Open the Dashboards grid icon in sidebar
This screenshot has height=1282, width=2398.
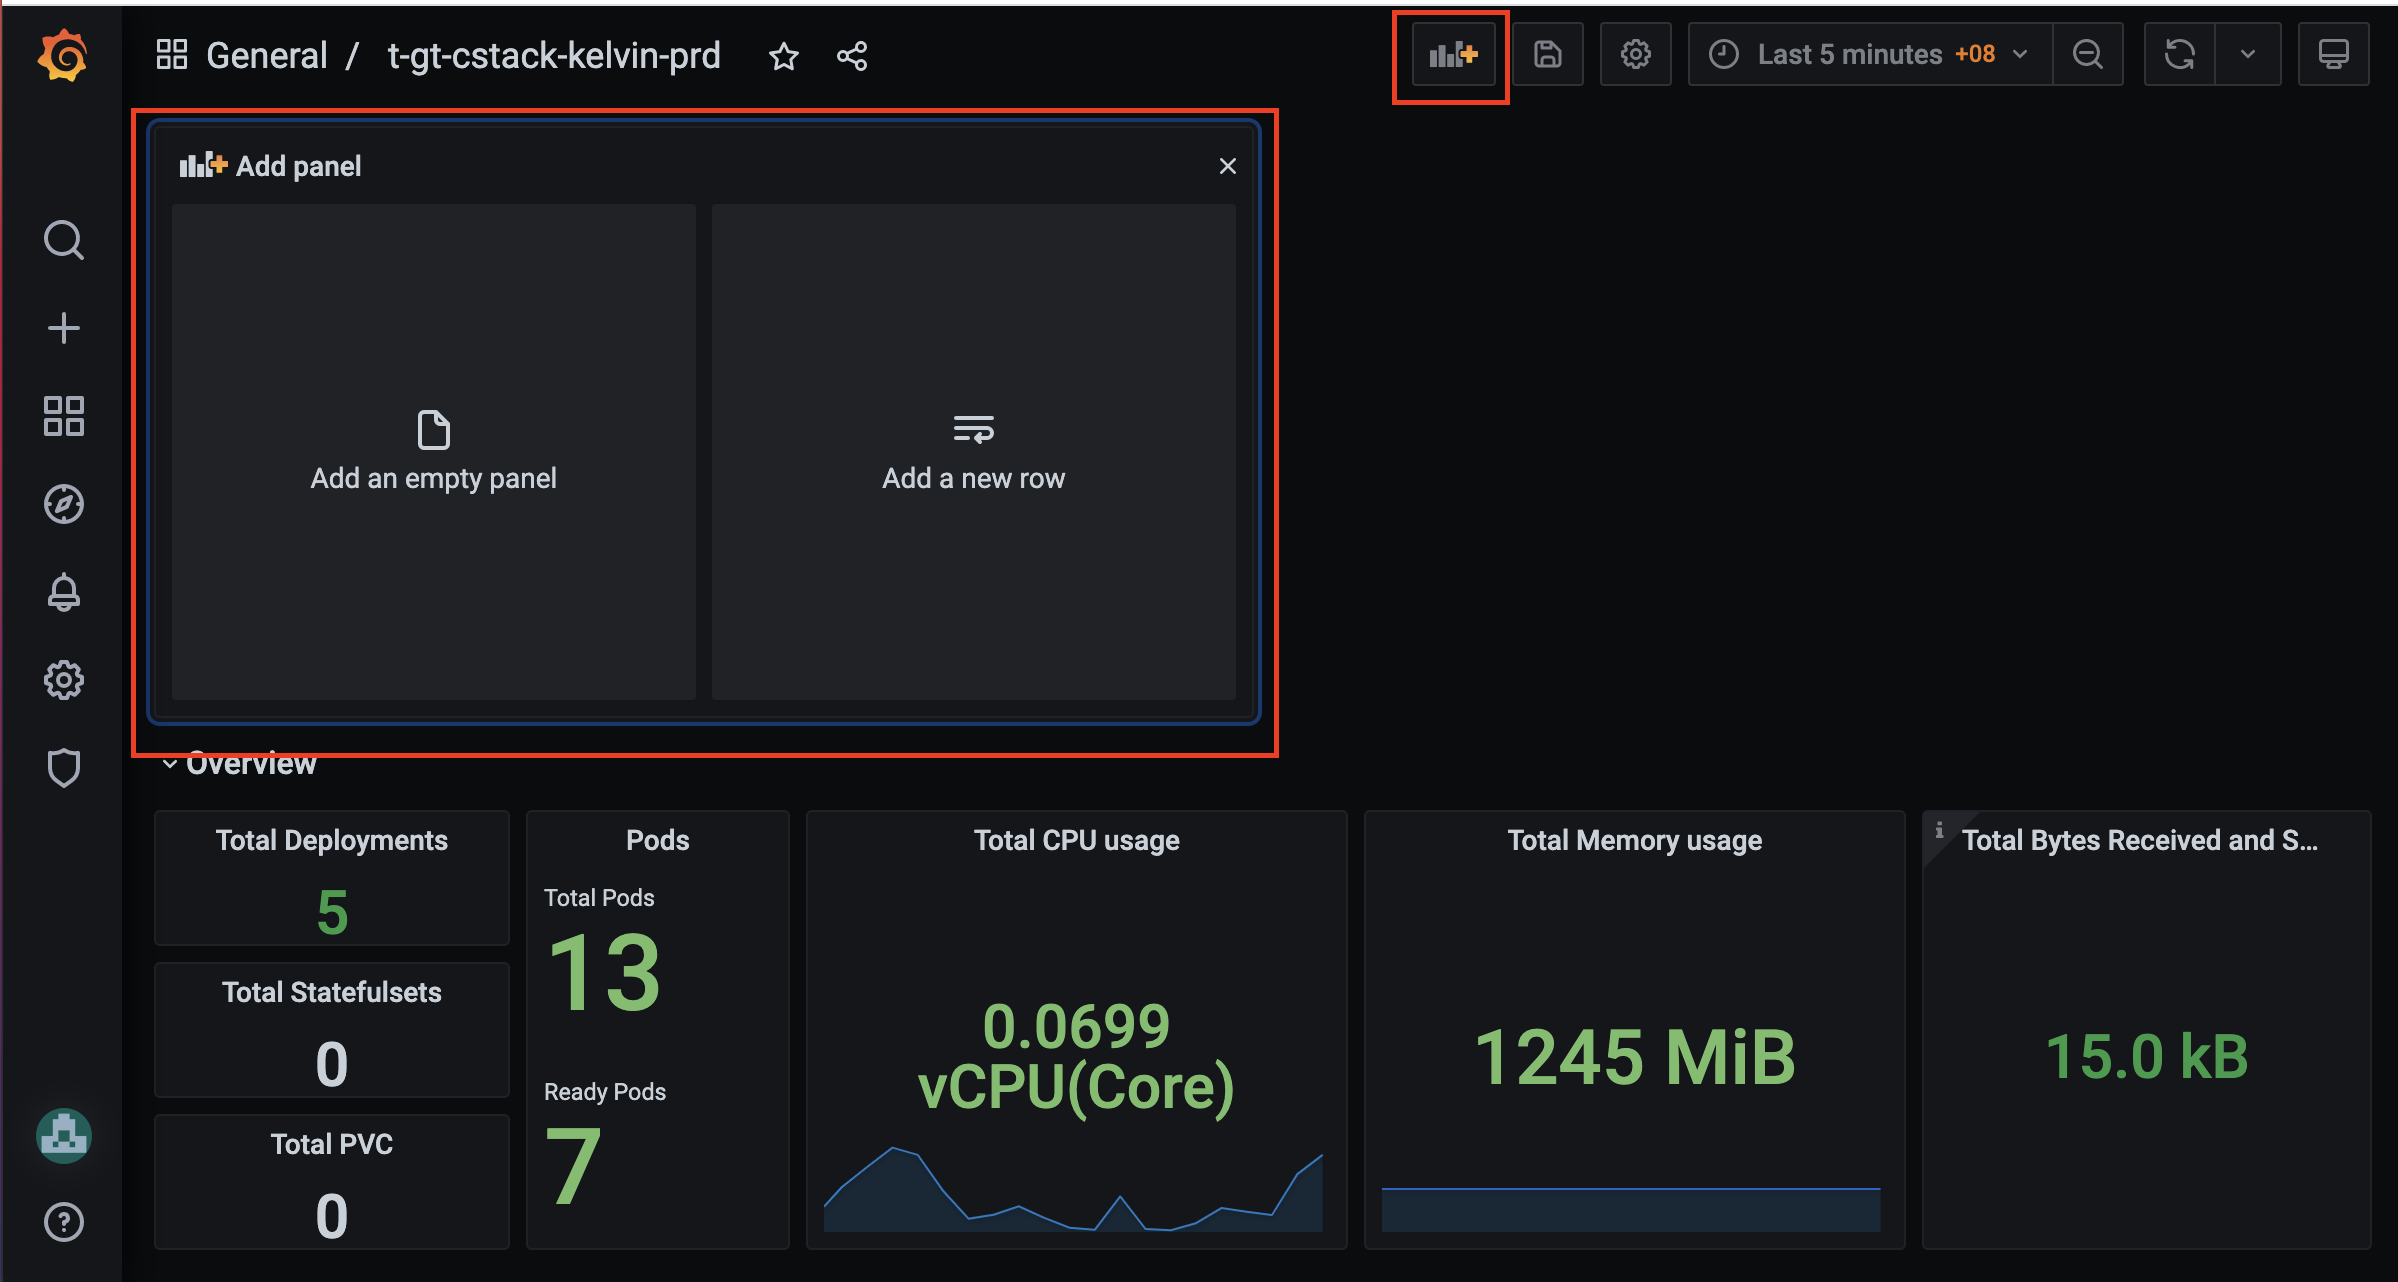(x=64, y=416)
